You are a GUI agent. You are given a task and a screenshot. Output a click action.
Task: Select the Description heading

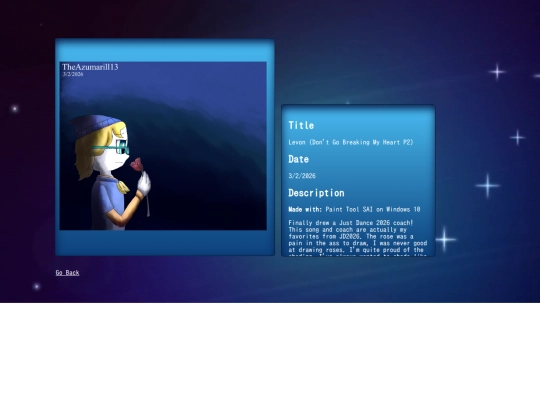[316, 193]
